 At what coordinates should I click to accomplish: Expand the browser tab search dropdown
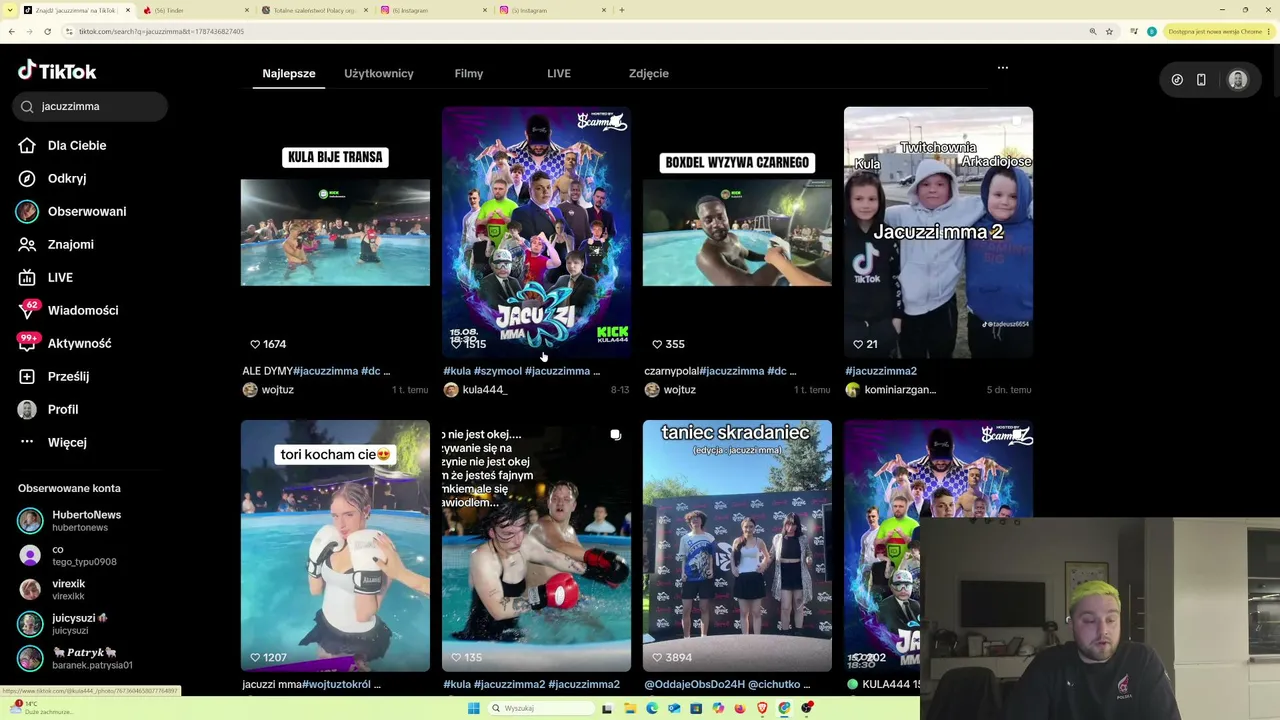[10, 10]
